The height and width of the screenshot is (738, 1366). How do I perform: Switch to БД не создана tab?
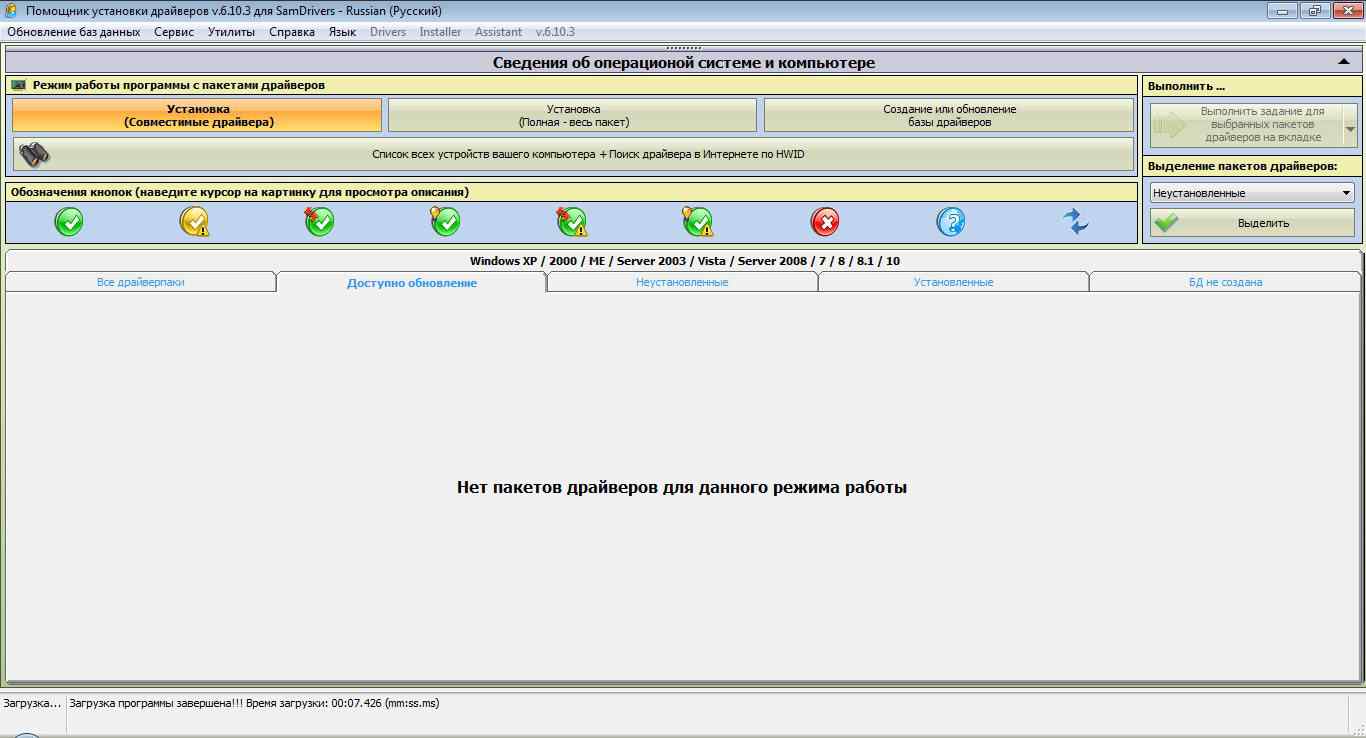1225,282
